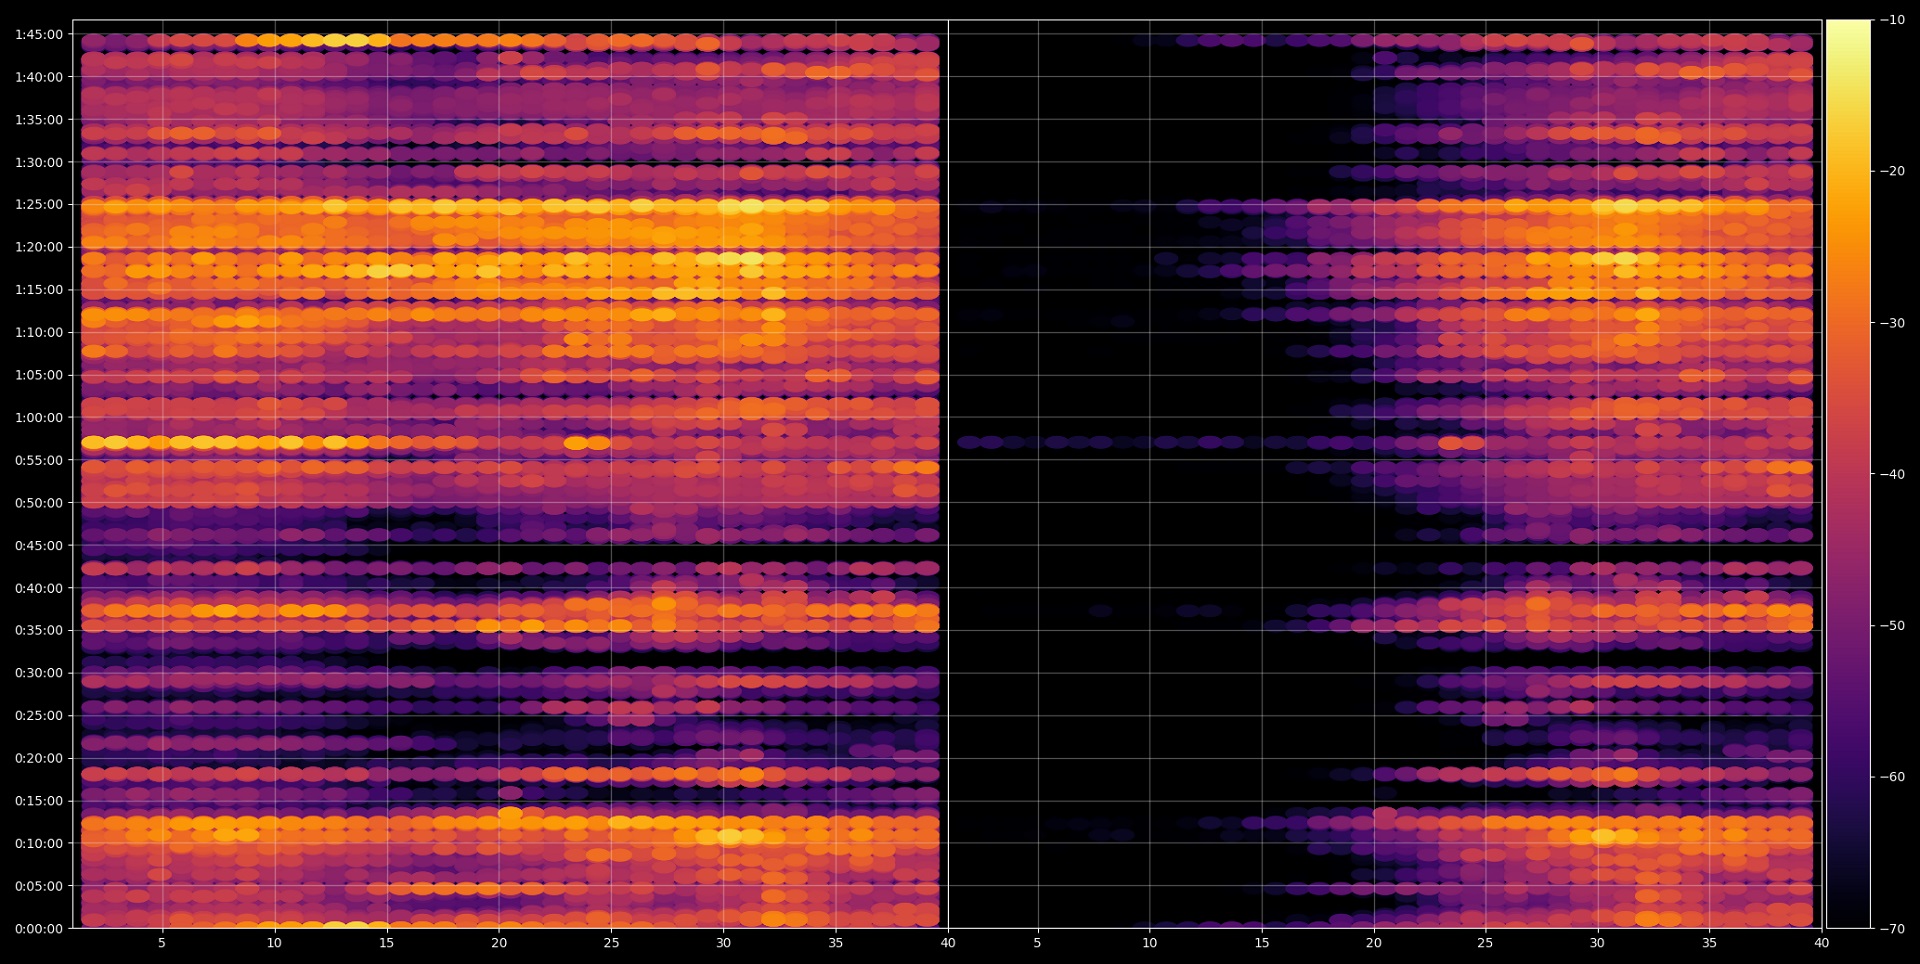
Task: Click the 0:55:00 time axis label
Action: pos(39,460)
